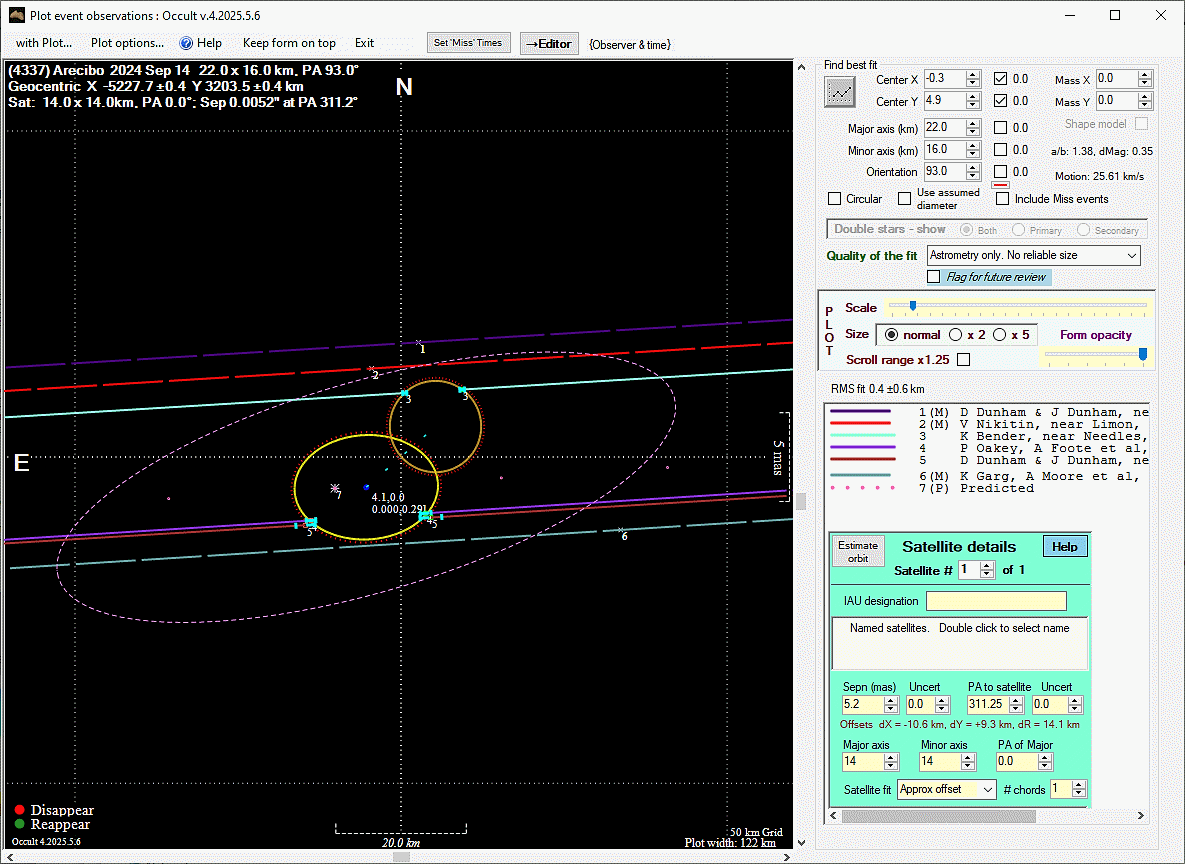
Task: Click the Set 'Miss' Times button
Action: pos(469,43)
